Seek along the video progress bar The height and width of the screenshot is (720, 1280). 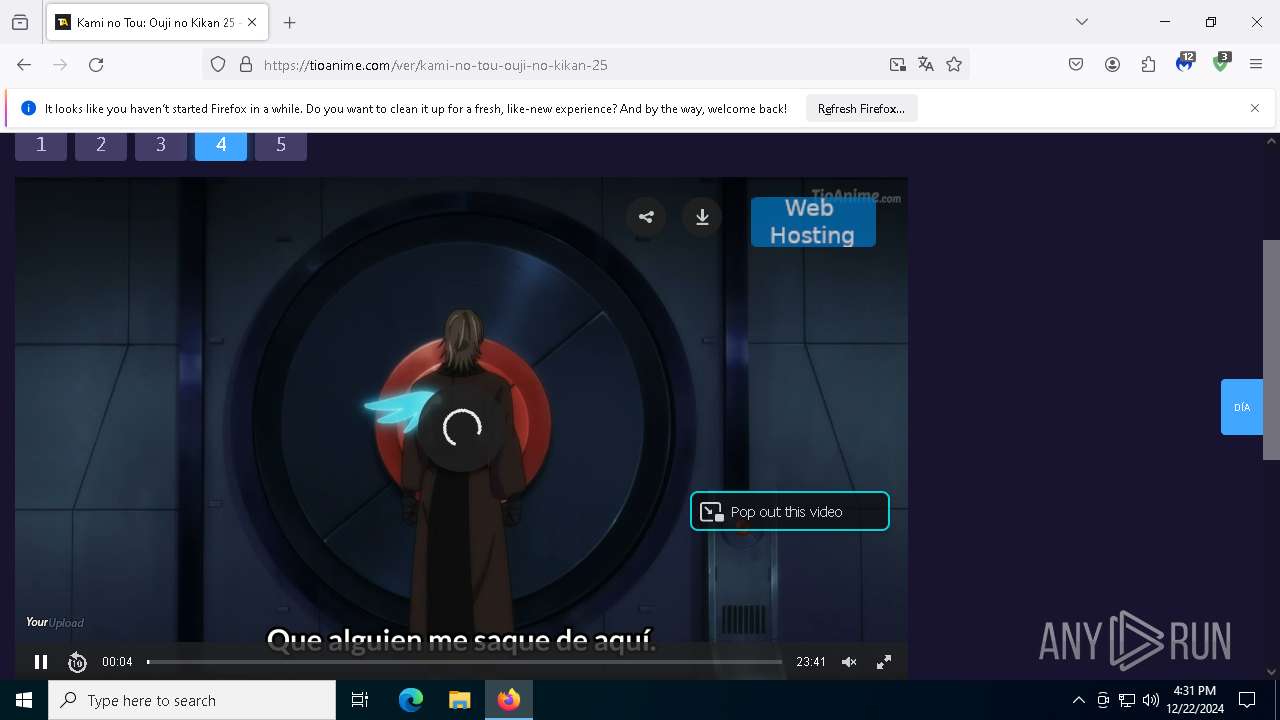click(464, 662)
